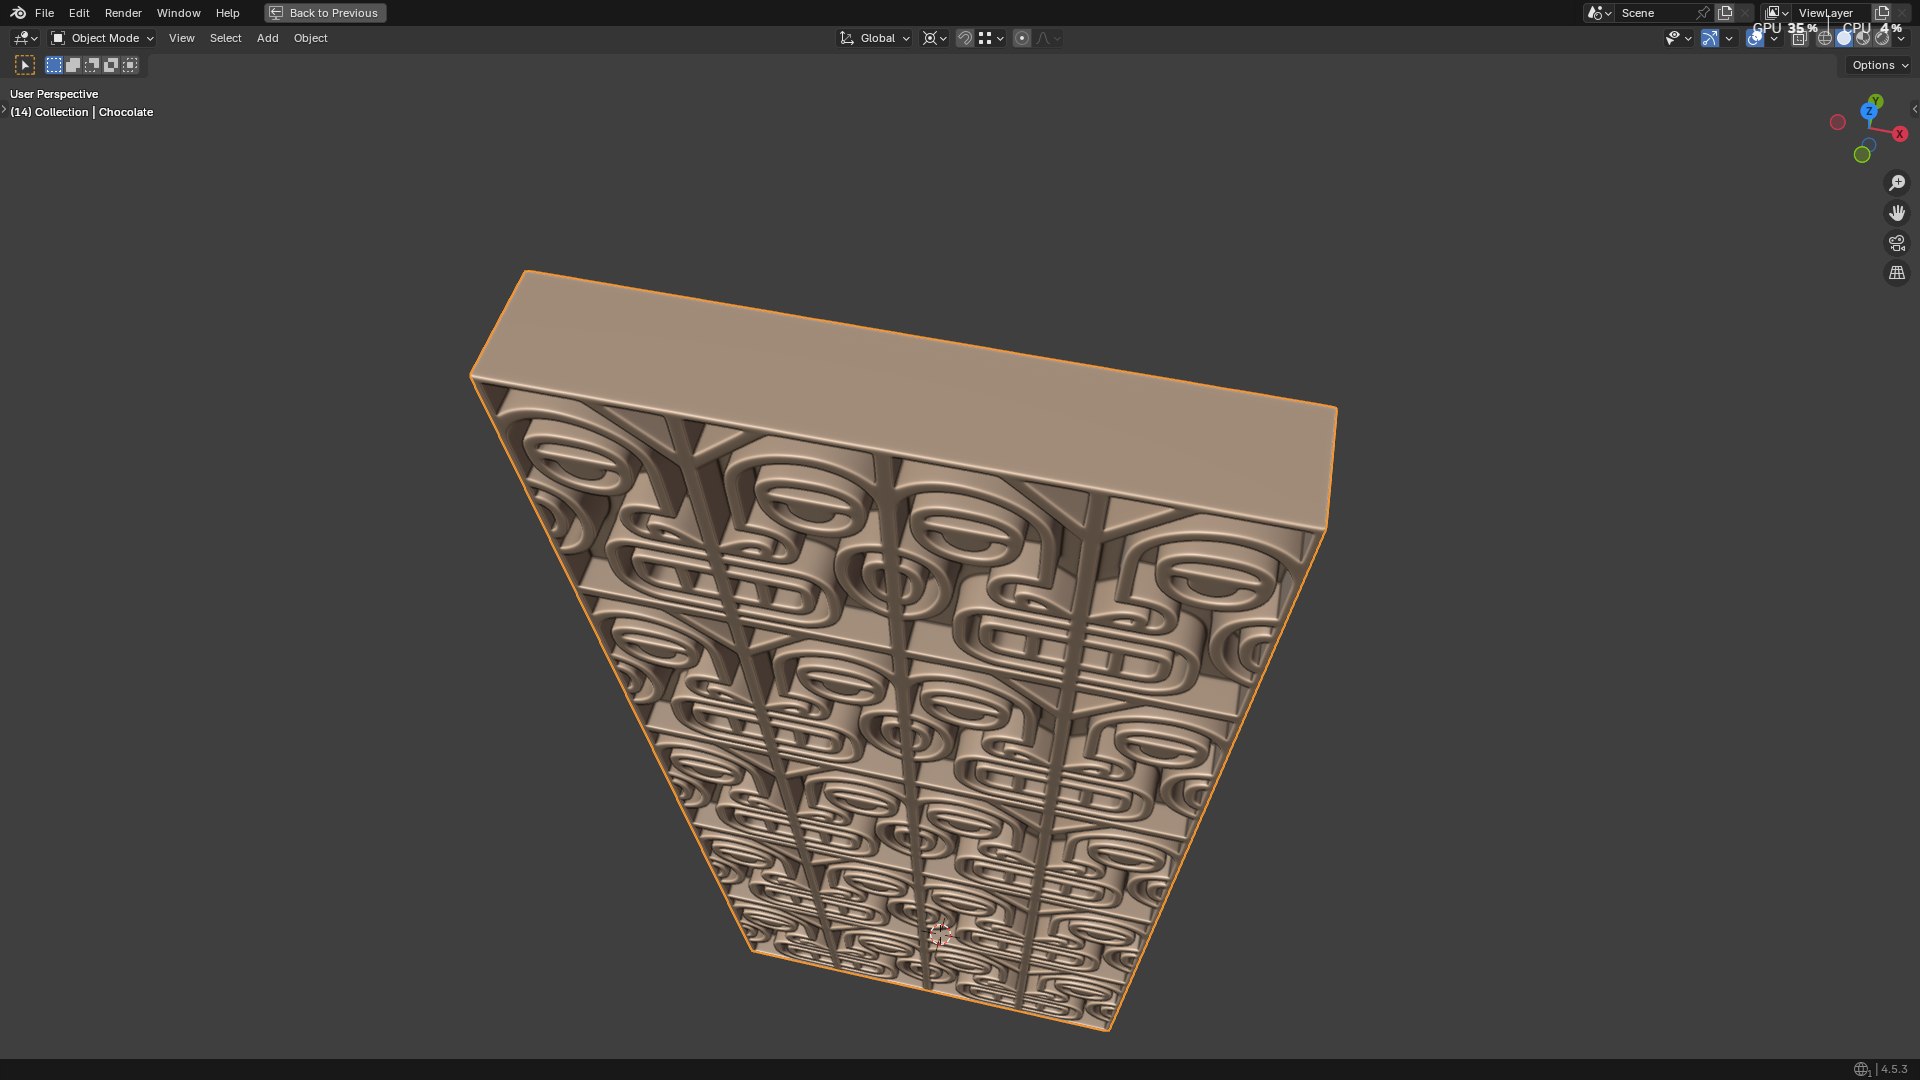This screenshot has width=1920, height=1080.
Task: Toggle proportional editing
Action: coord(1021,38)
